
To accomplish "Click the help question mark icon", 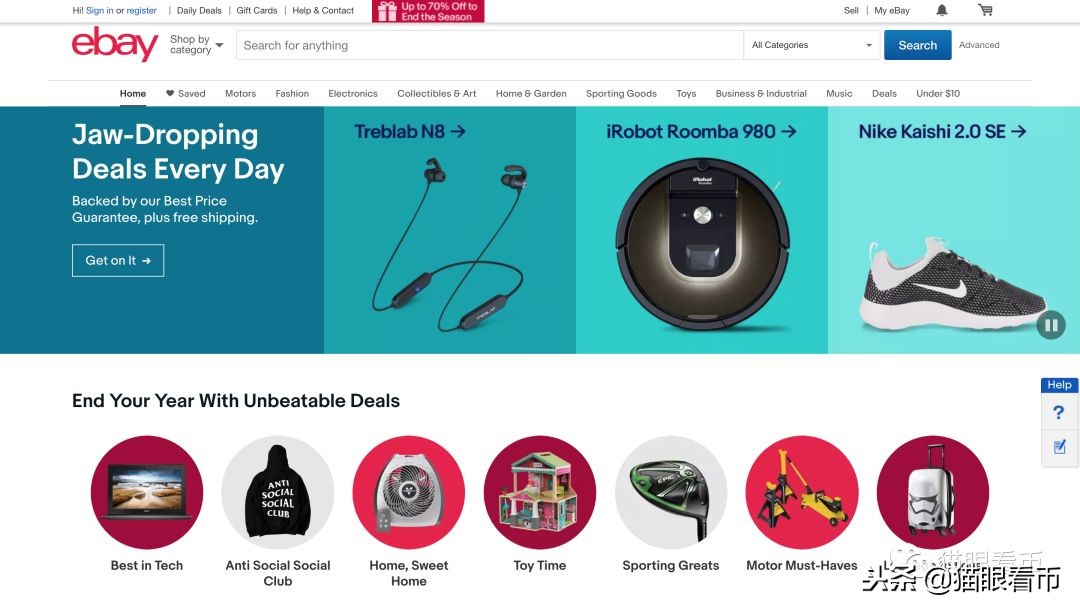I will pos(1059,412).
